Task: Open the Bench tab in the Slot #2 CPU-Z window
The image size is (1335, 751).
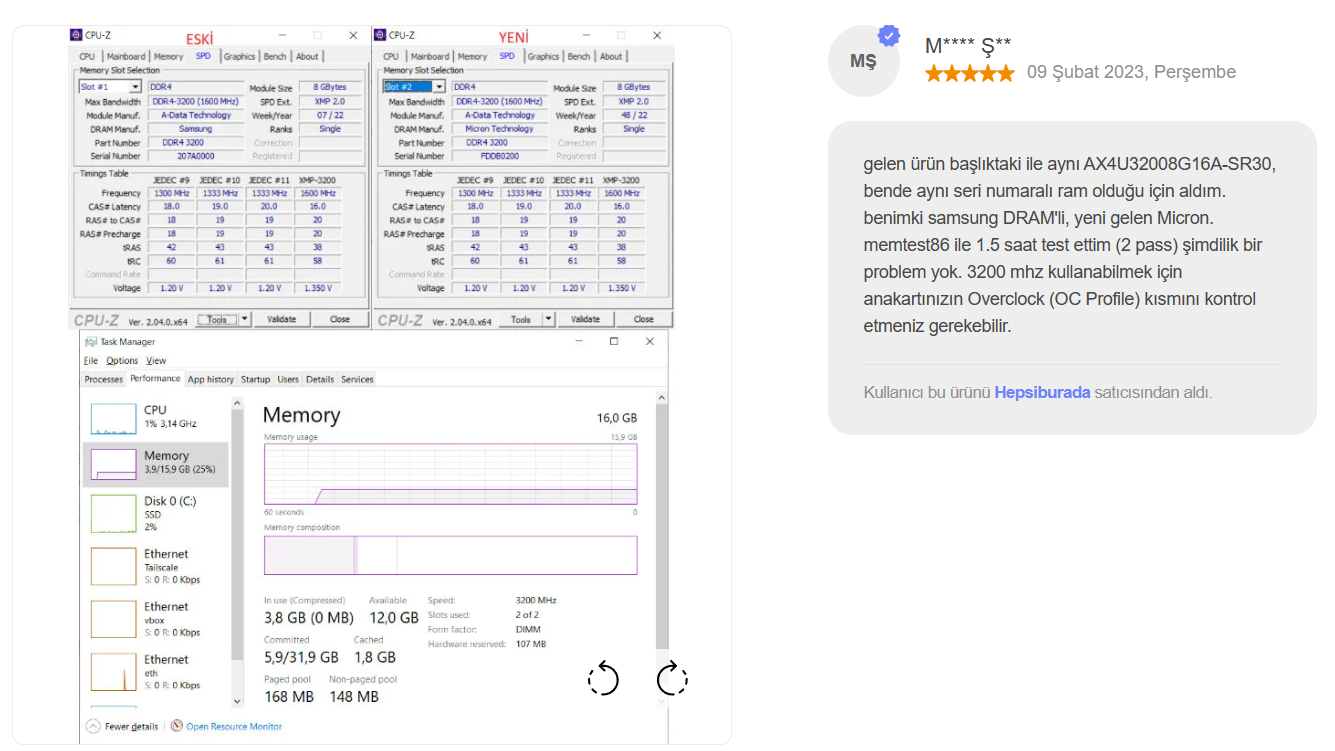Action: (579, 57)
